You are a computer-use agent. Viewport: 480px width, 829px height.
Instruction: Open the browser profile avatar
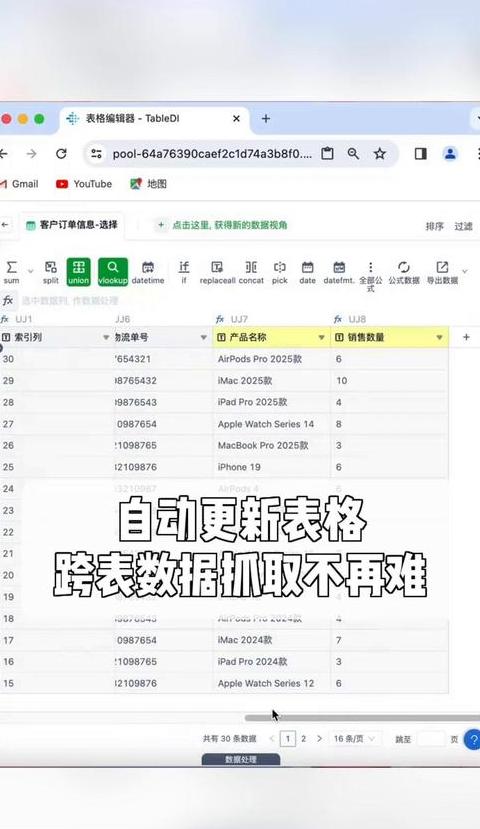tap(450, 153)
